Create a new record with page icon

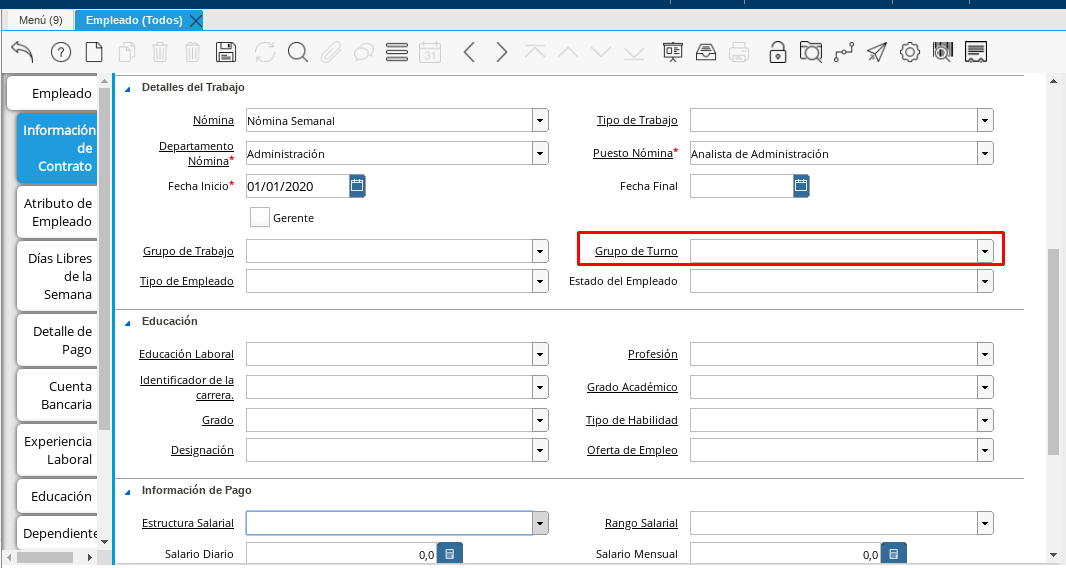click(x=94, y=52)
